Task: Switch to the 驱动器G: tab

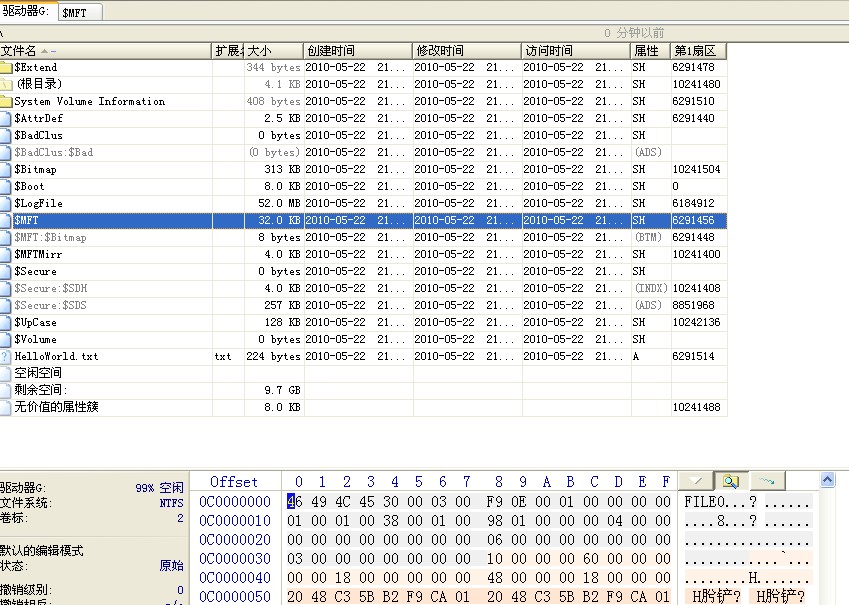Action: click(26, 11)
